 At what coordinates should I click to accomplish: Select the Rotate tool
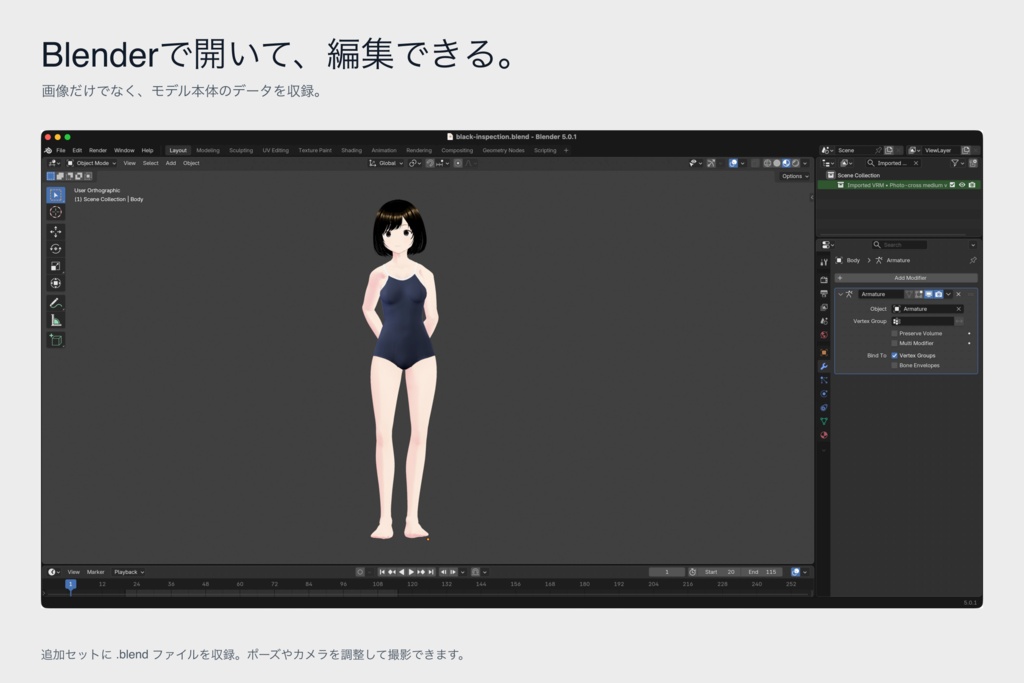click(56, 249)
